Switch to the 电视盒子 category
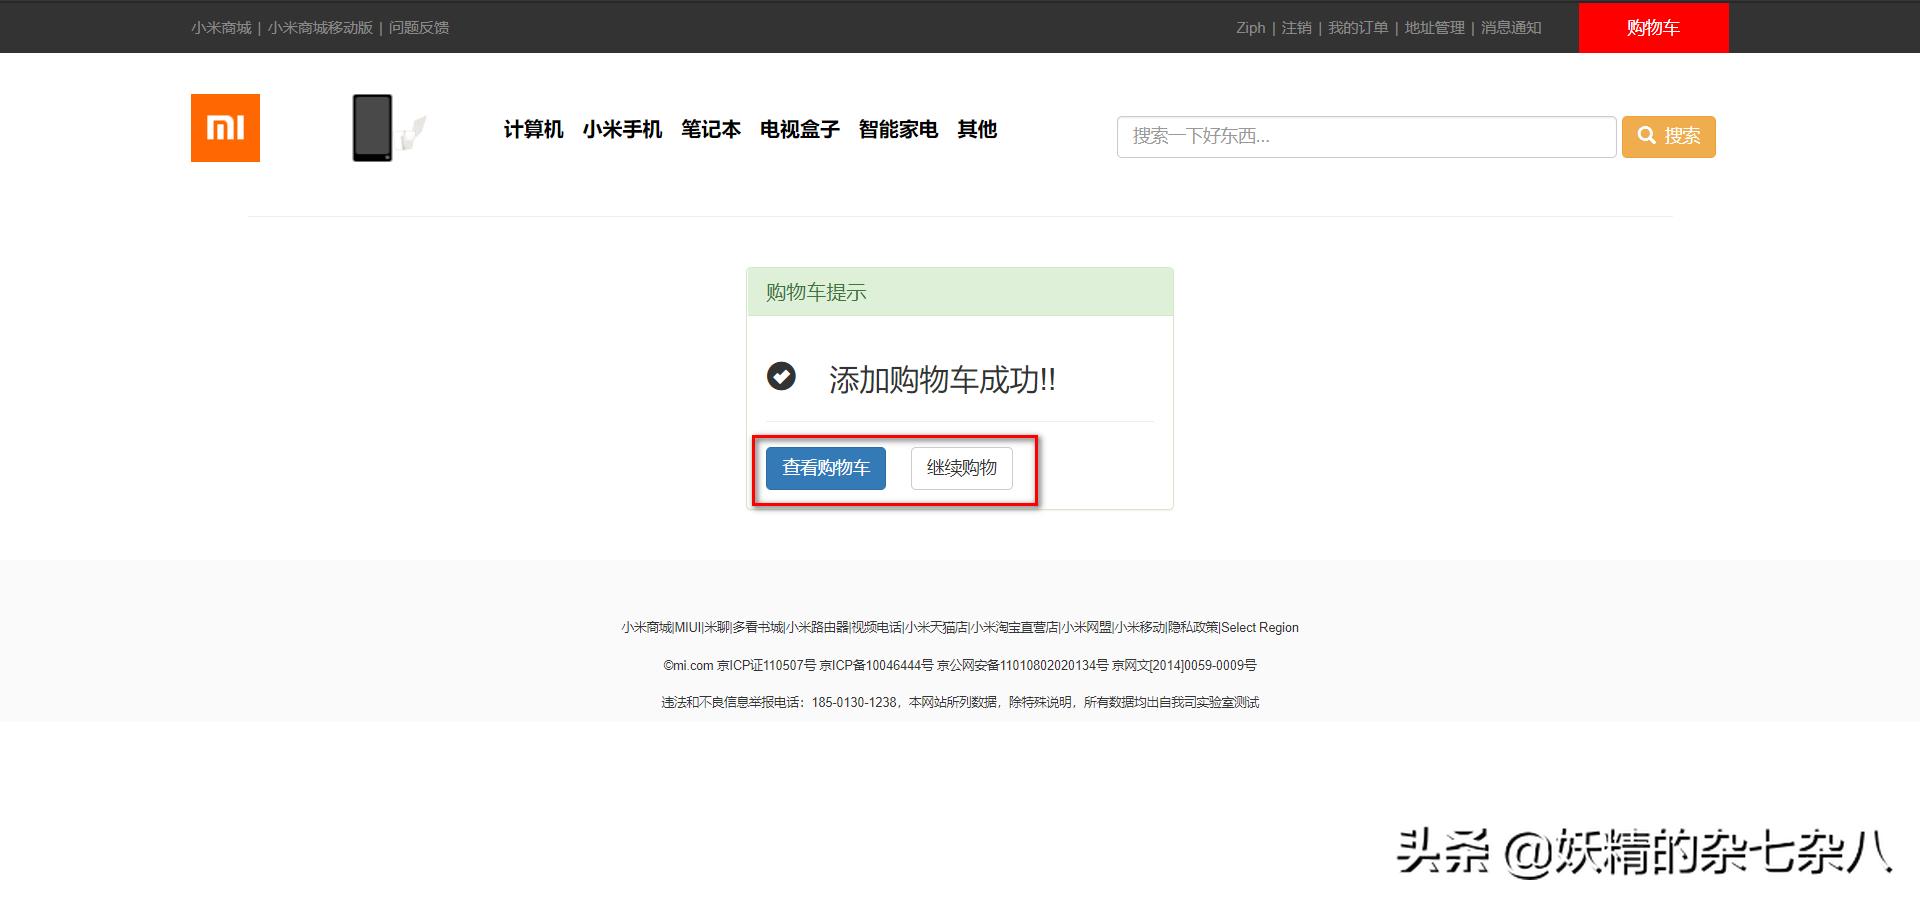1920x903 pixels. (x=799, y=129)
